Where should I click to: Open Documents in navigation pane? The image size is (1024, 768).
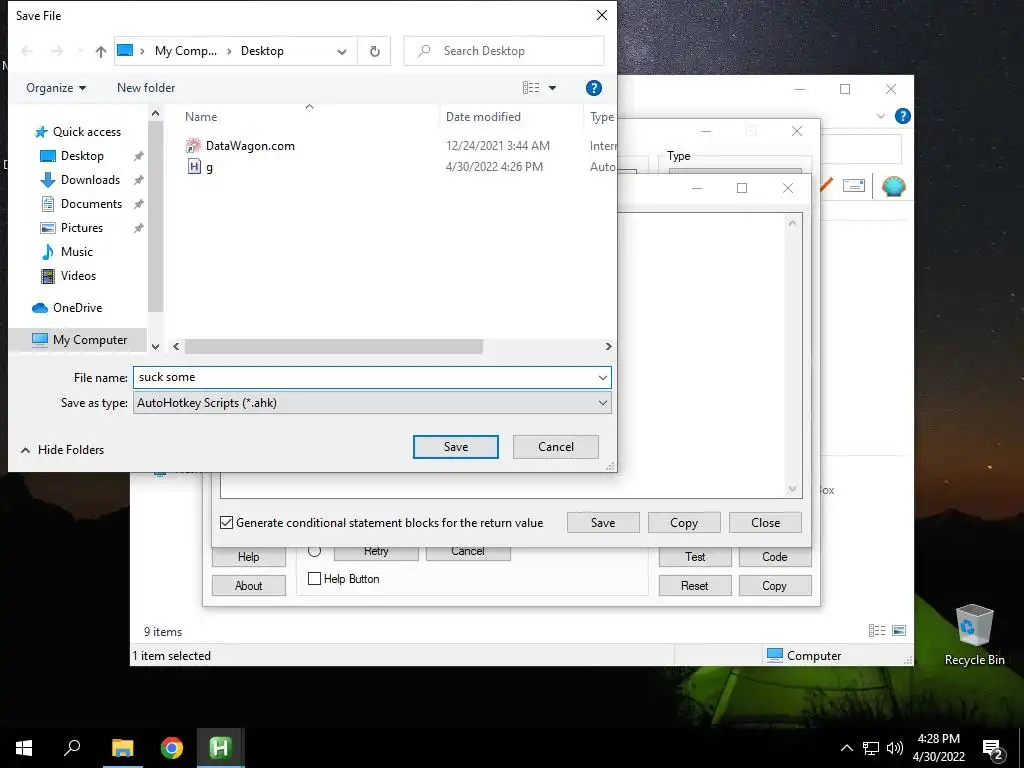(91, 204)
